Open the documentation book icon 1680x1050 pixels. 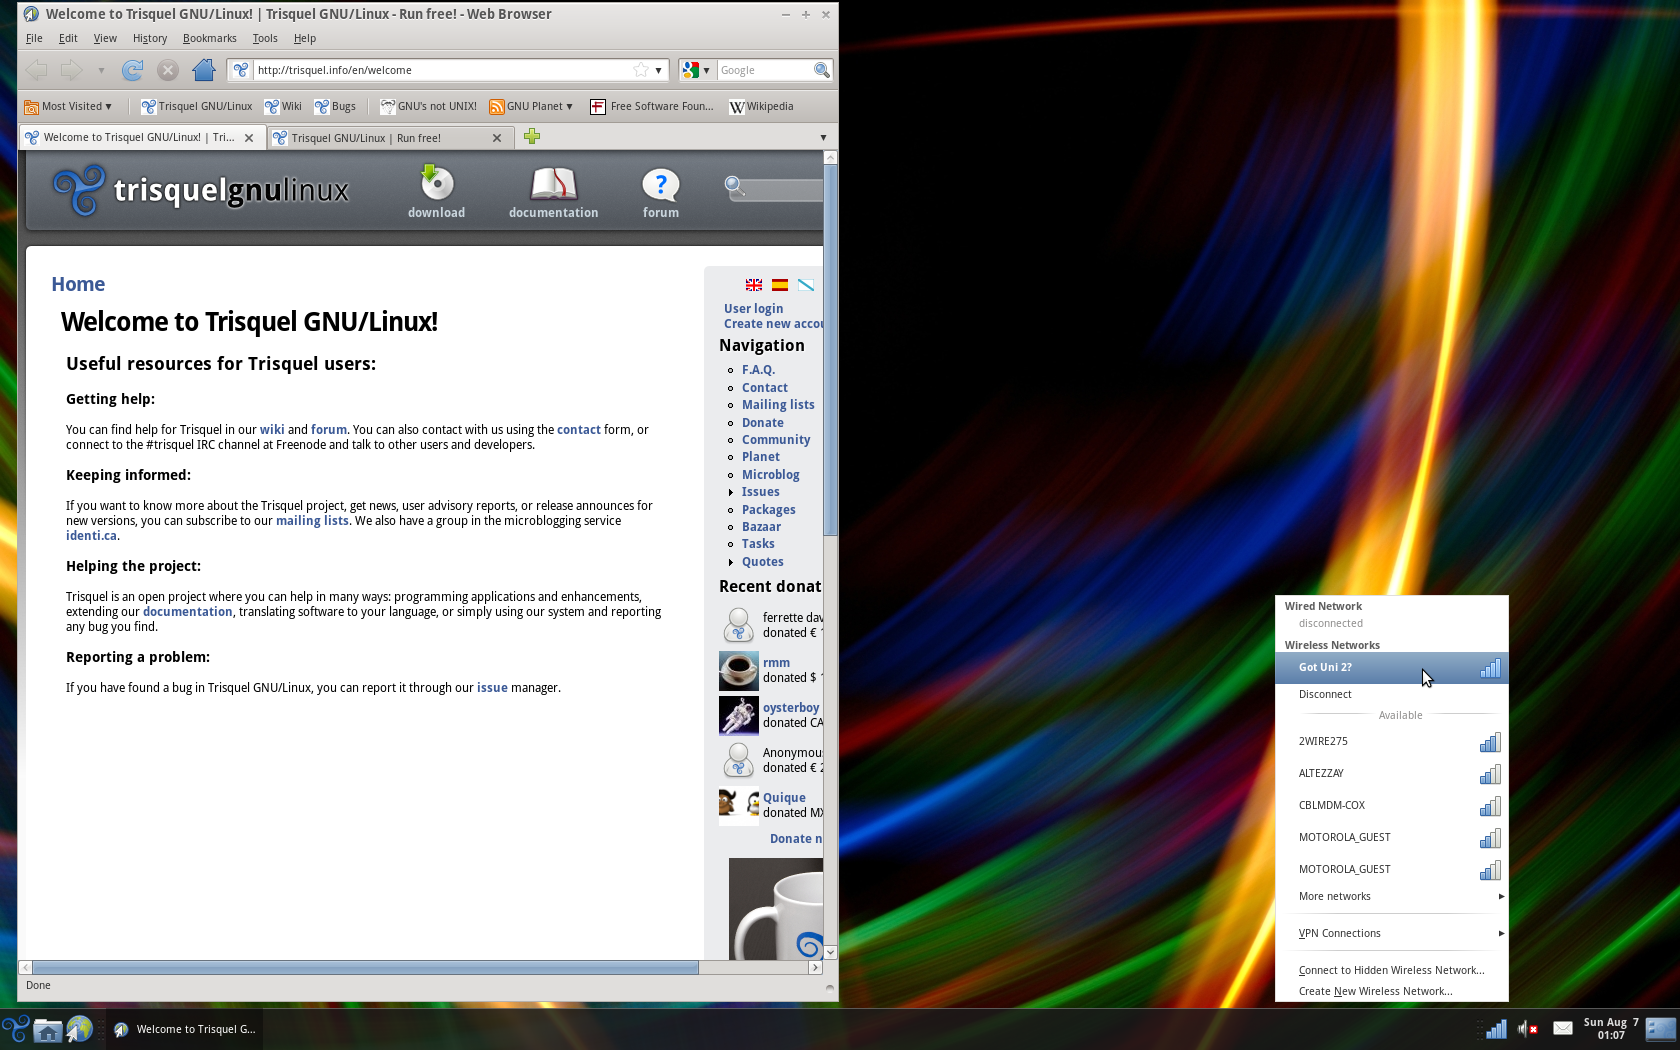(553, 184)
